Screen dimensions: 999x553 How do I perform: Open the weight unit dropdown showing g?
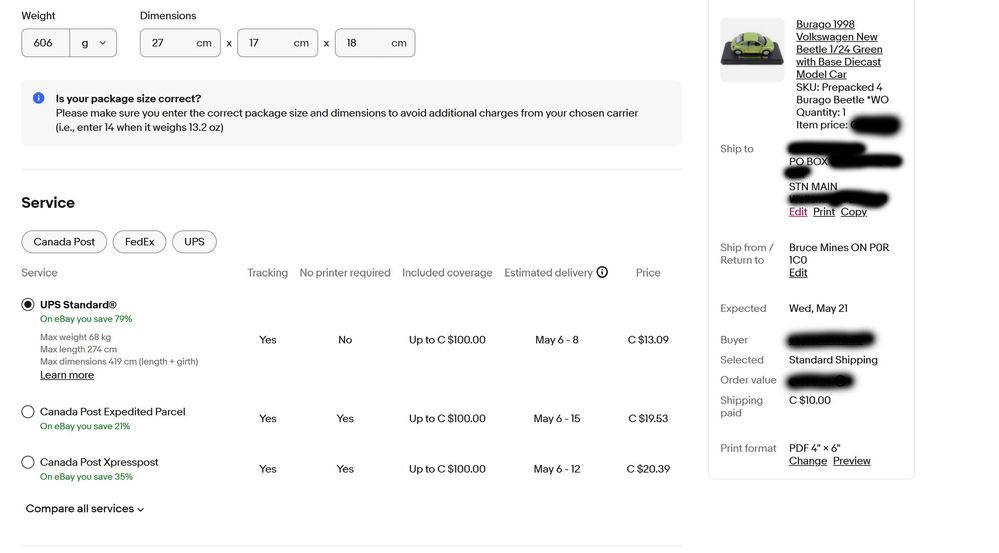pos(93,43)
